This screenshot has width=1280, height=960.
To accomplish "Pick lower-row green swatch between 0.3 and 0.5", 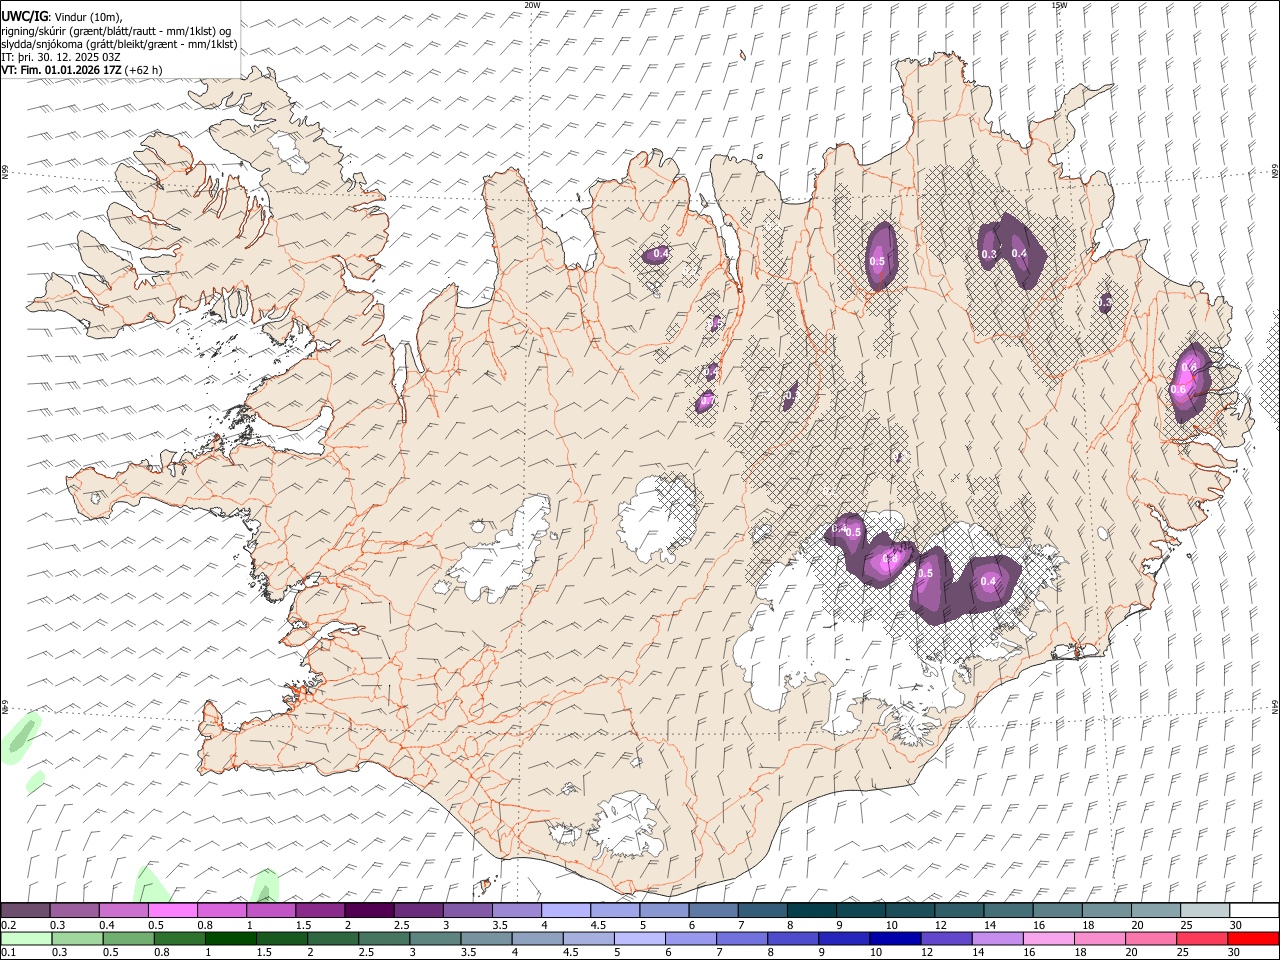I will (76, 938).
